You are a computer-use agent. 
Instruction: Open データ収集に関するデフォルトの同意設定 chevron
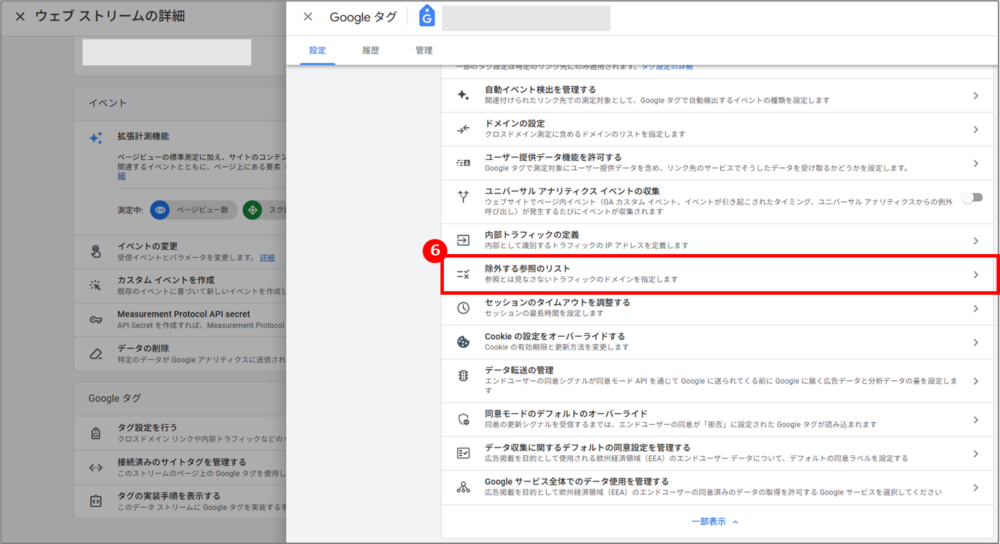tap(976, 453)
